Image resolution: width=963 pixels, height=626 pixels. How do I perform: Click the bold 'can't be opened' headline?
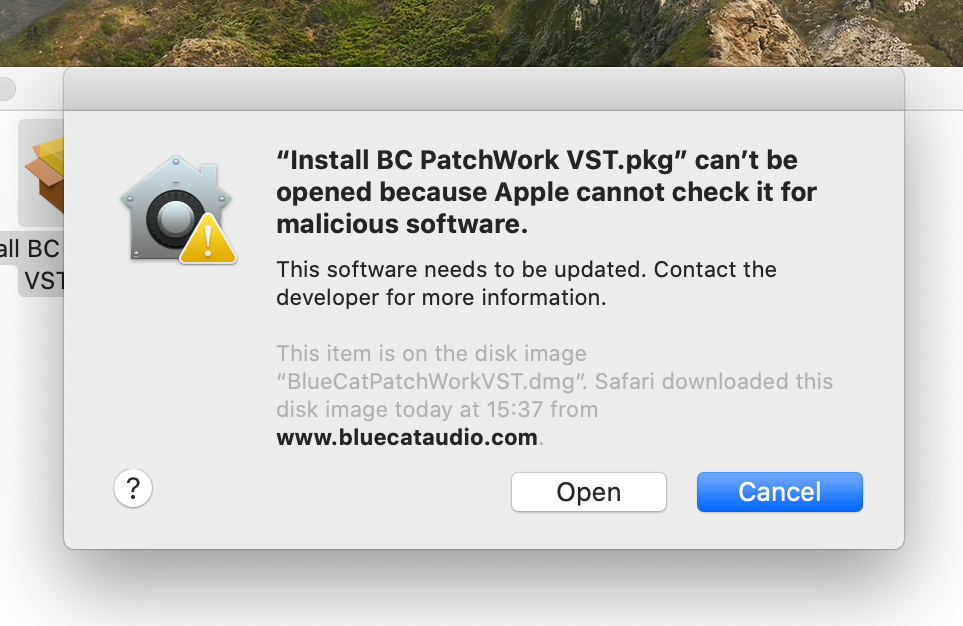tap(546, 192)
